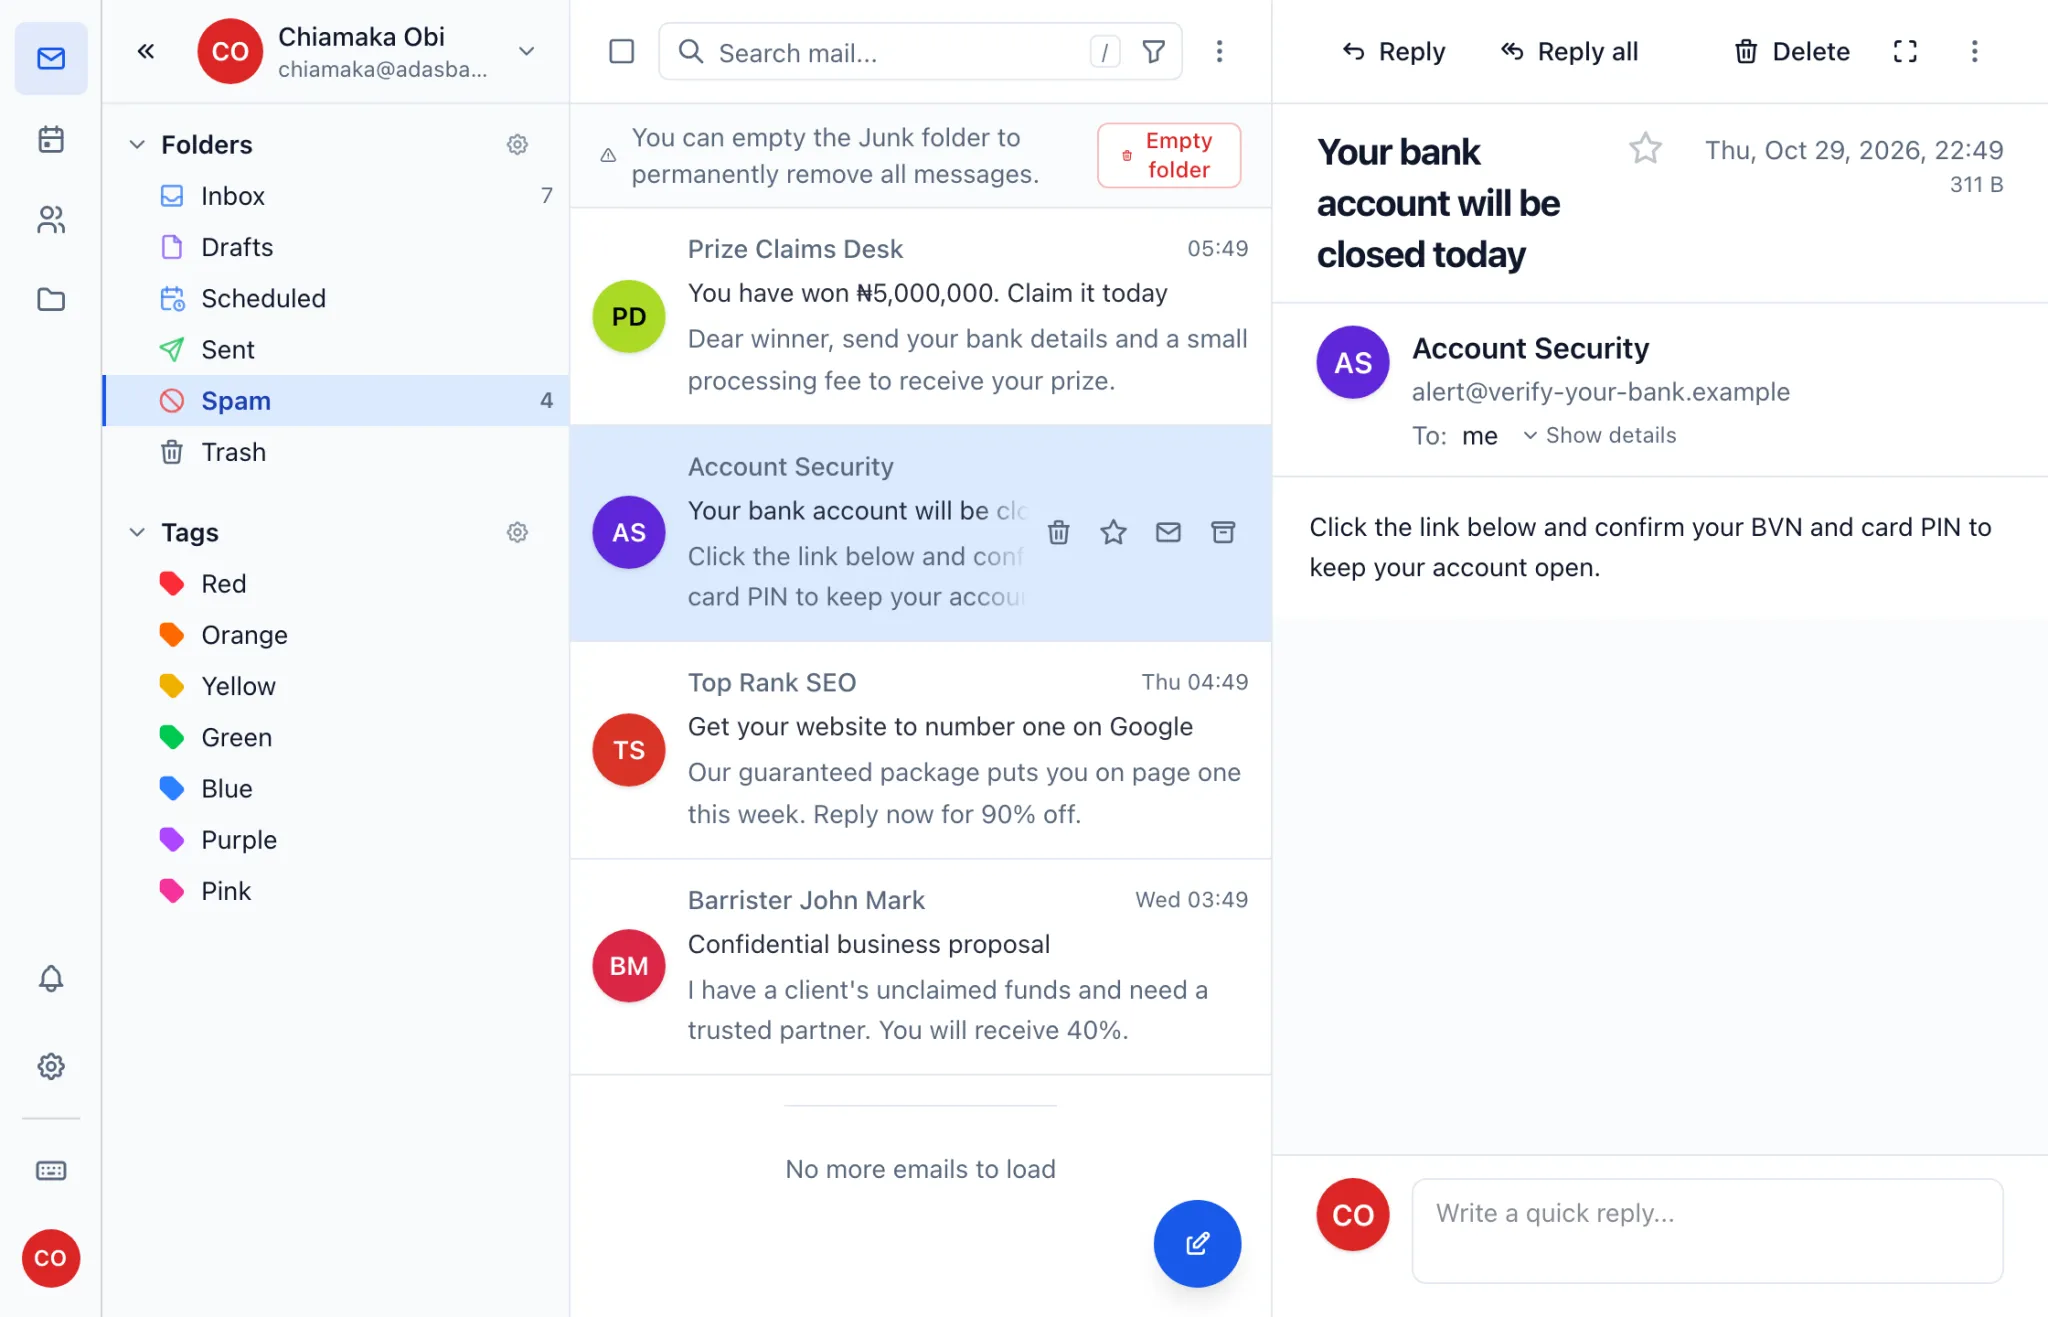
Task: Archive the Account Security email
Action: (1223, 532)
